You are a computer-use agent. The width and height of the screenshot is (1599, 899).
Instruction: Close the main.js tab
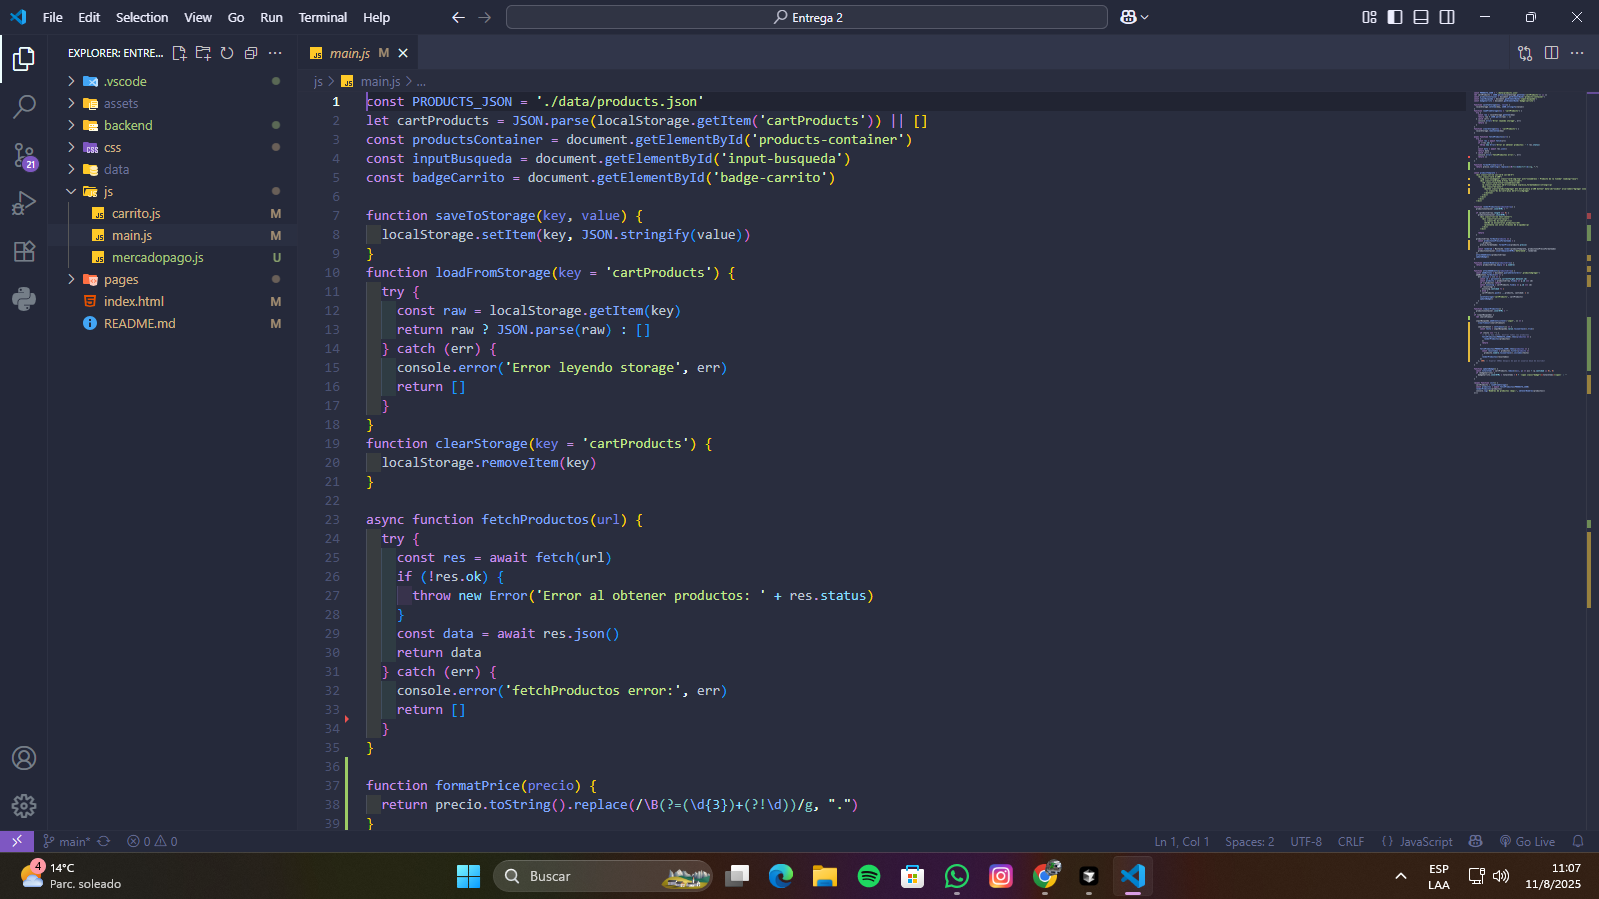pyautogui.click(x=403, y=53)
